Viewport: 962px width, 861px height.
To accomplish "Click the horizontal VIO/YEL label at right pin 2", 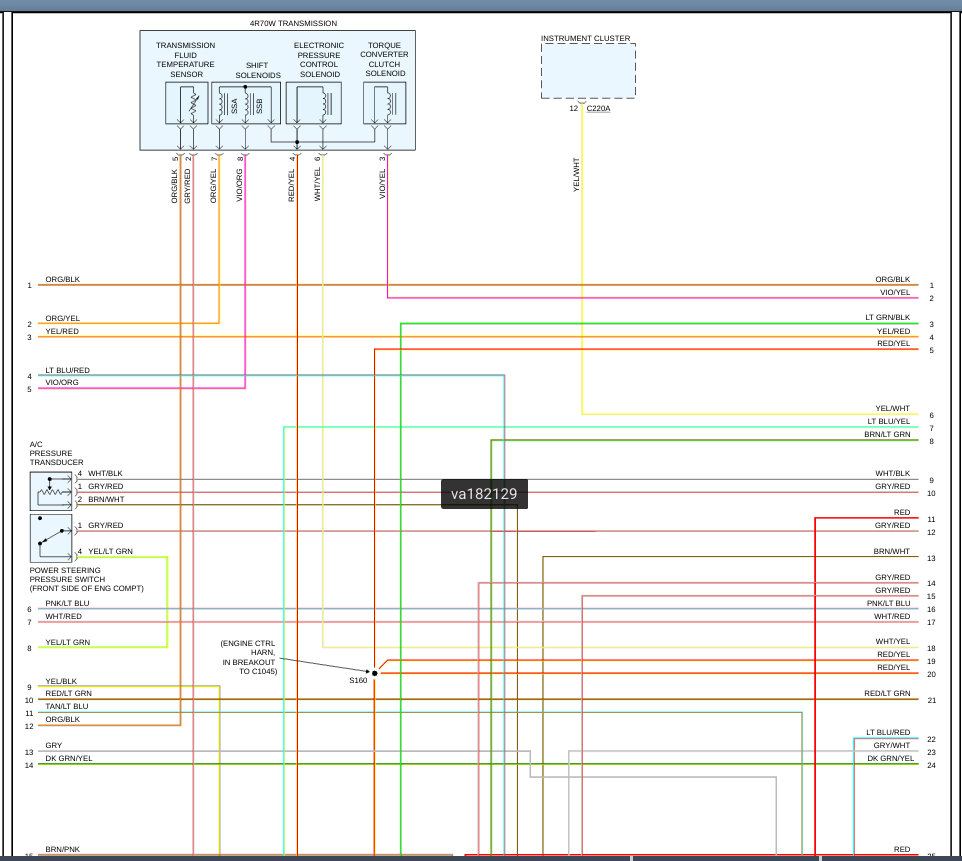I will (895, 292).
